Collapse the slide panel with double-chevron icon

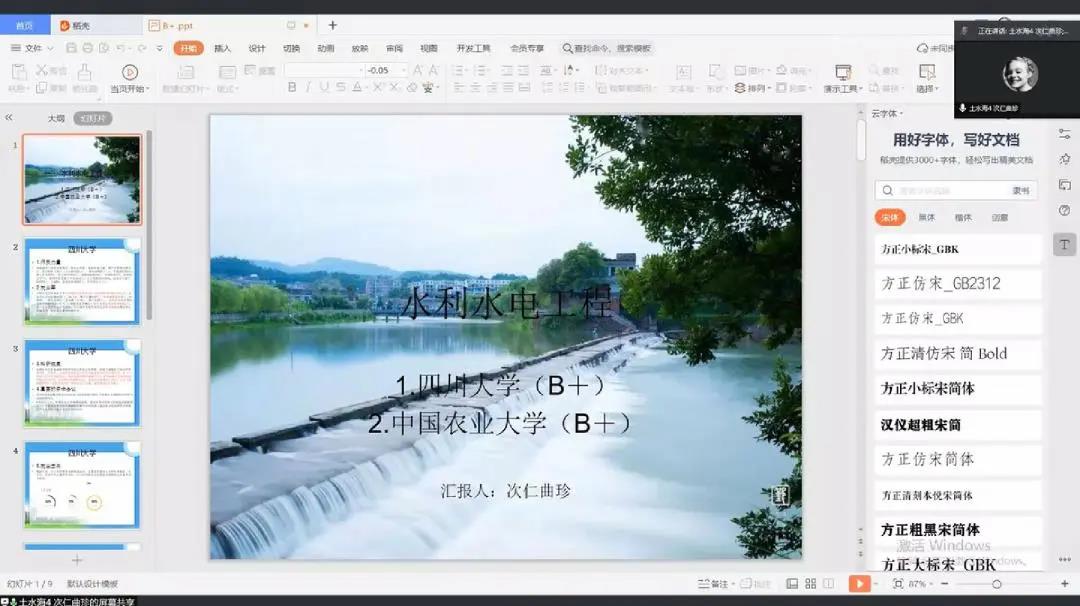pyautogui.click(x=9, y=118)
